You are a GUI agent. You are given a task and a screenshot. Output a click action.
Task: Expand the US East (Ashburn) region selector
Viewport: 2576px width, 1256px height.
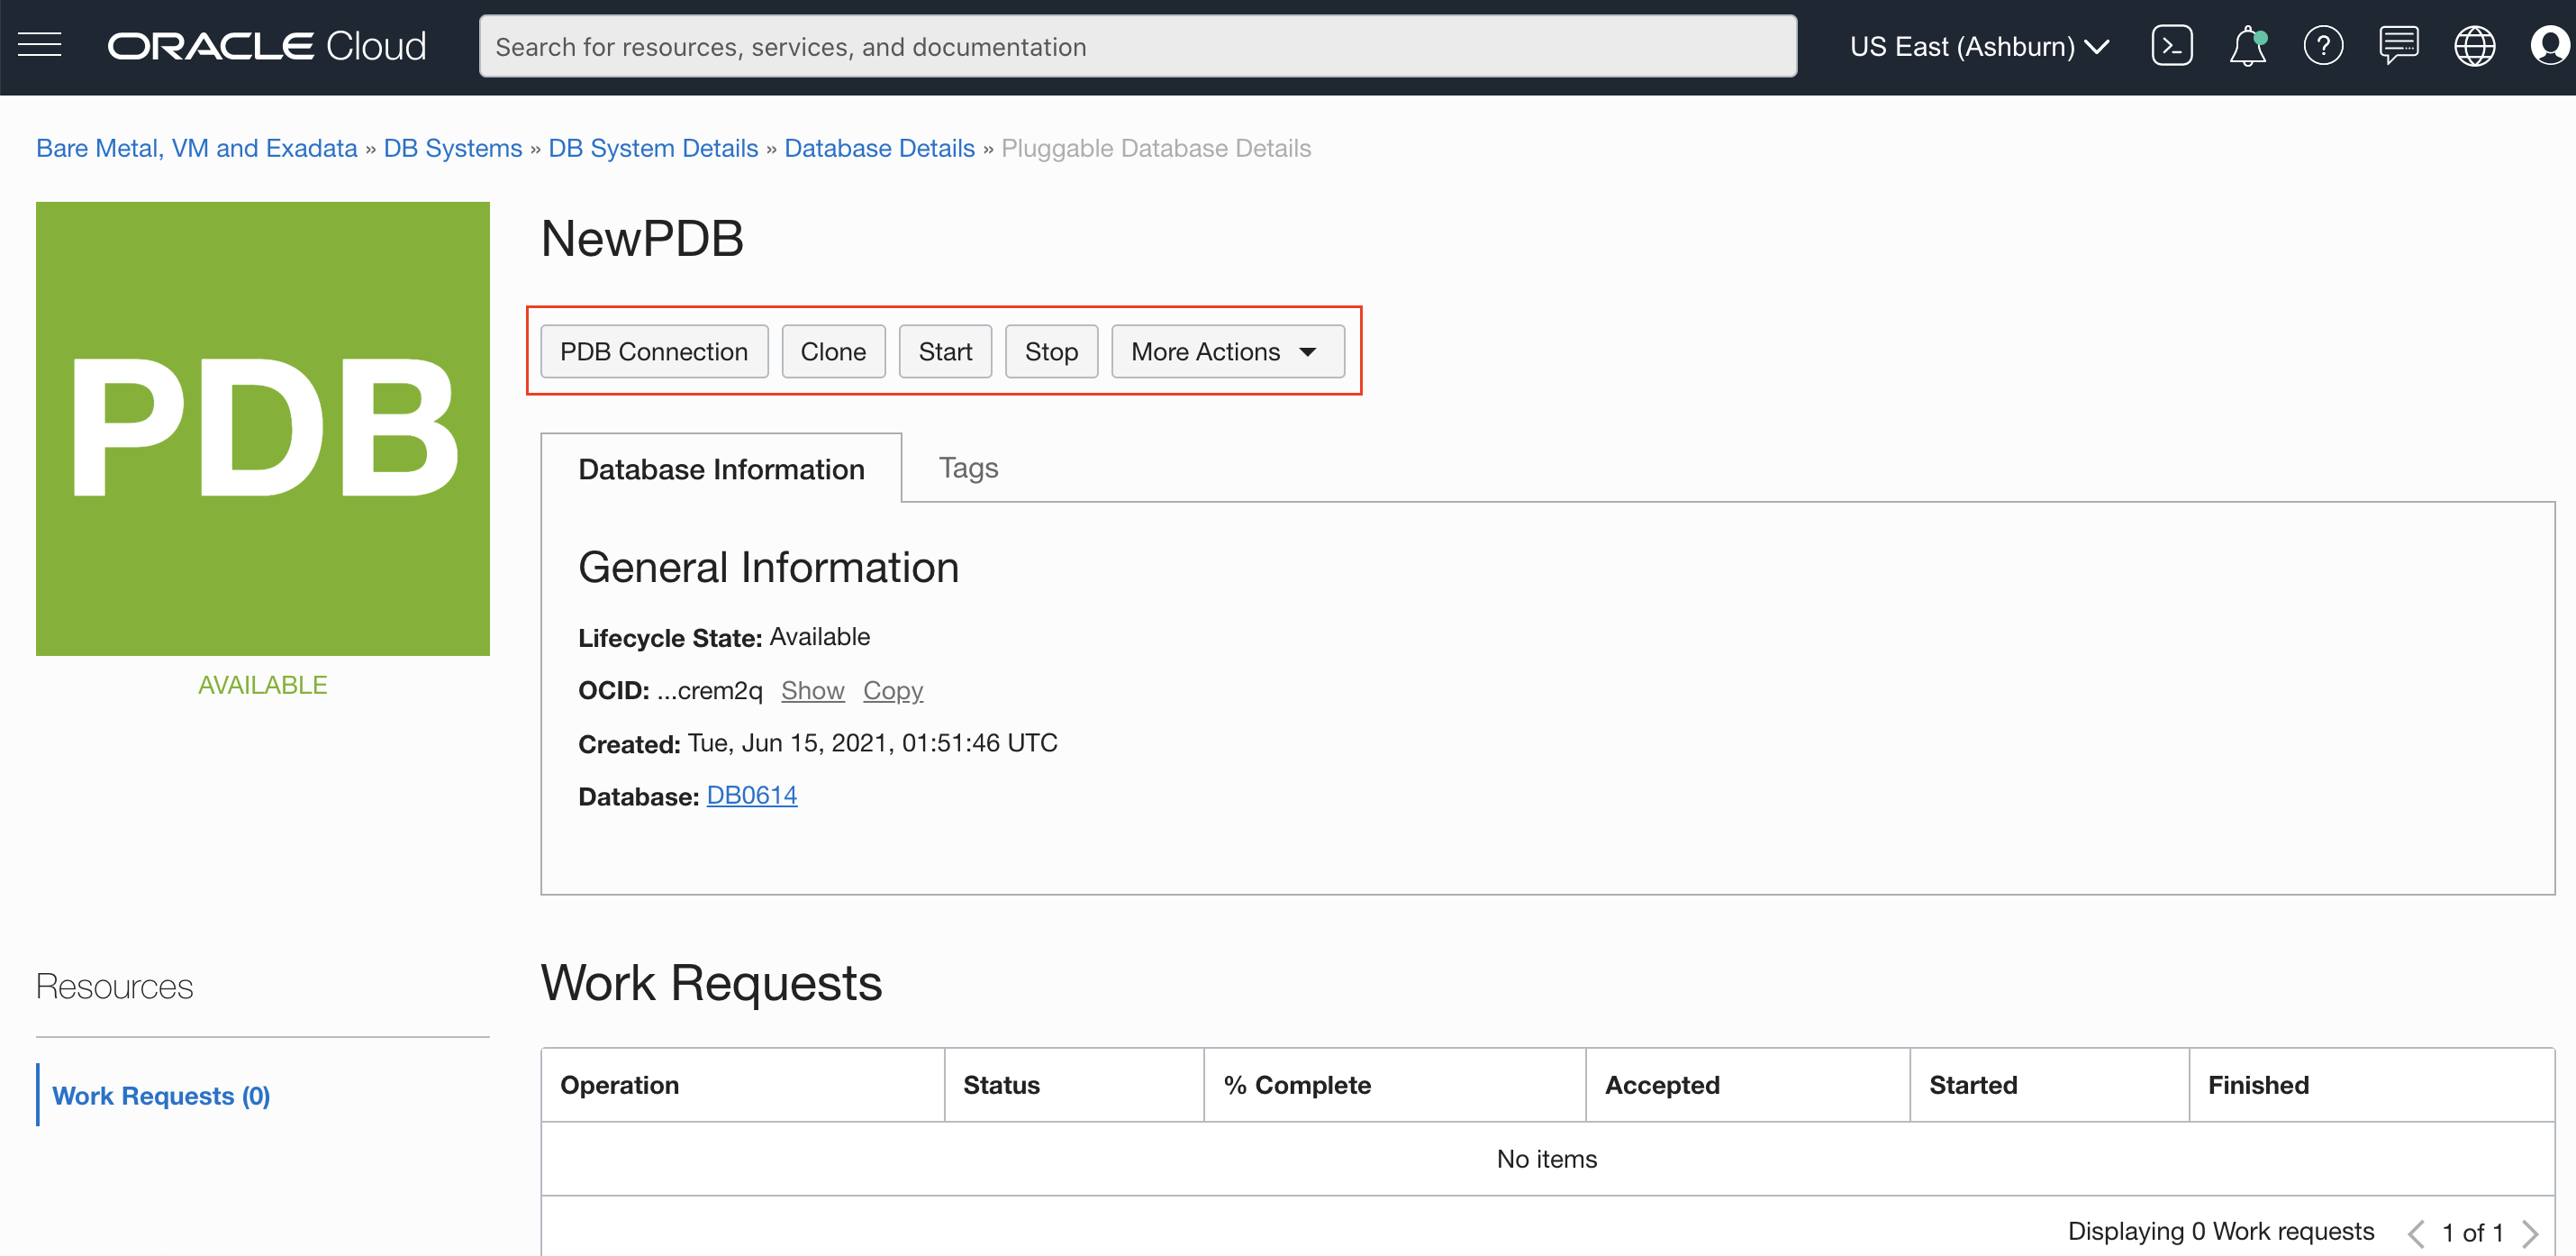[1978, 46]
